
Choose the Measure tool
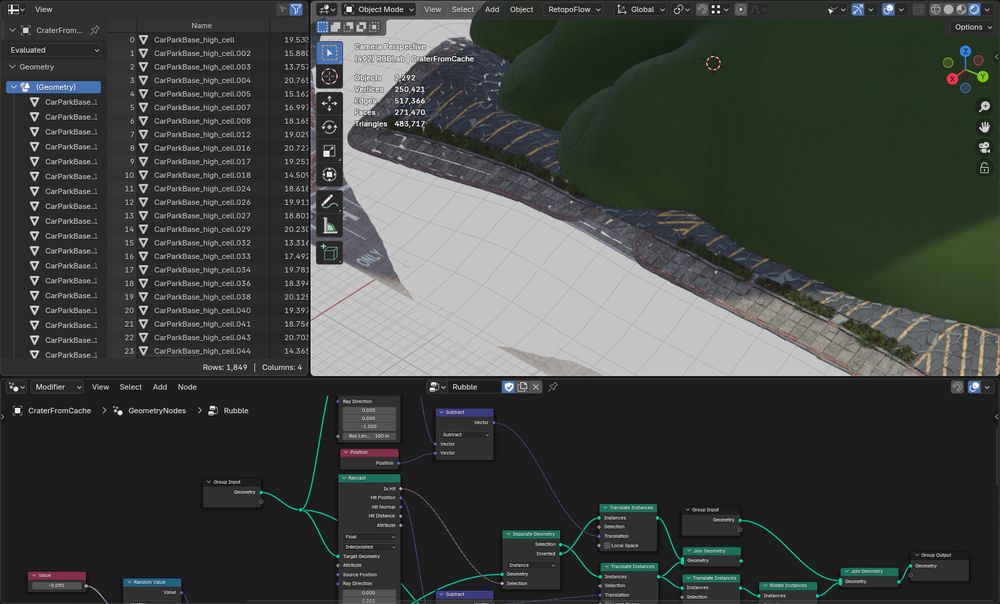329,227
